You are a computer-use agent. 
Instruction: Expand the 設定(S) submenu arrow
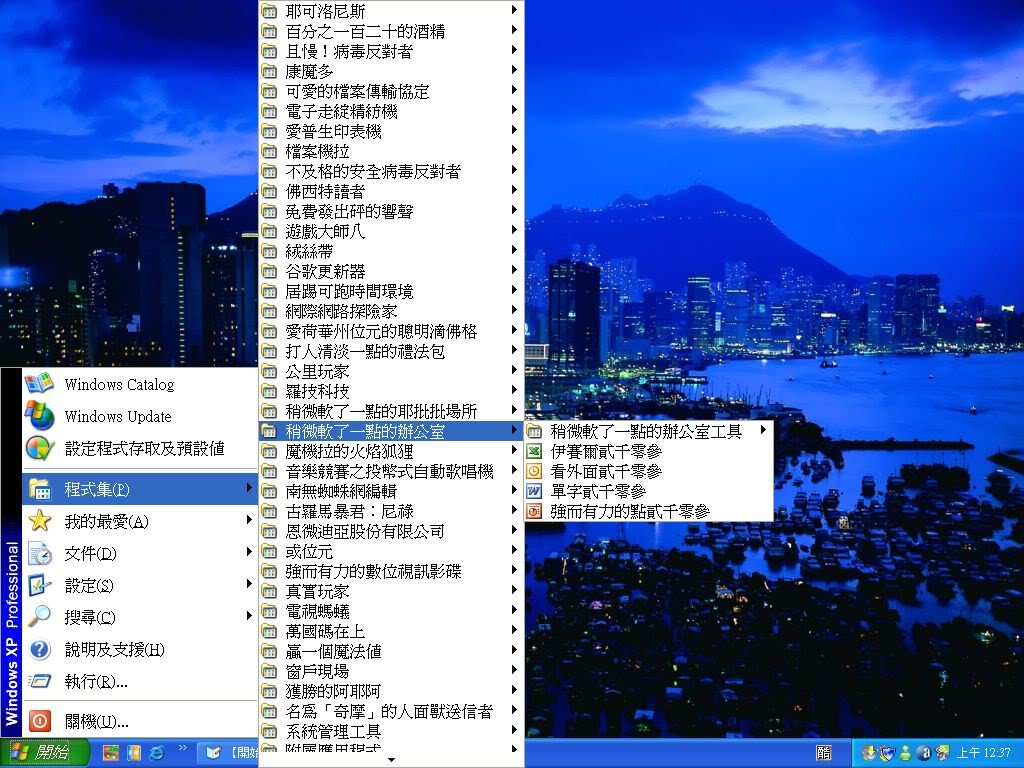[x=249, y=584]
